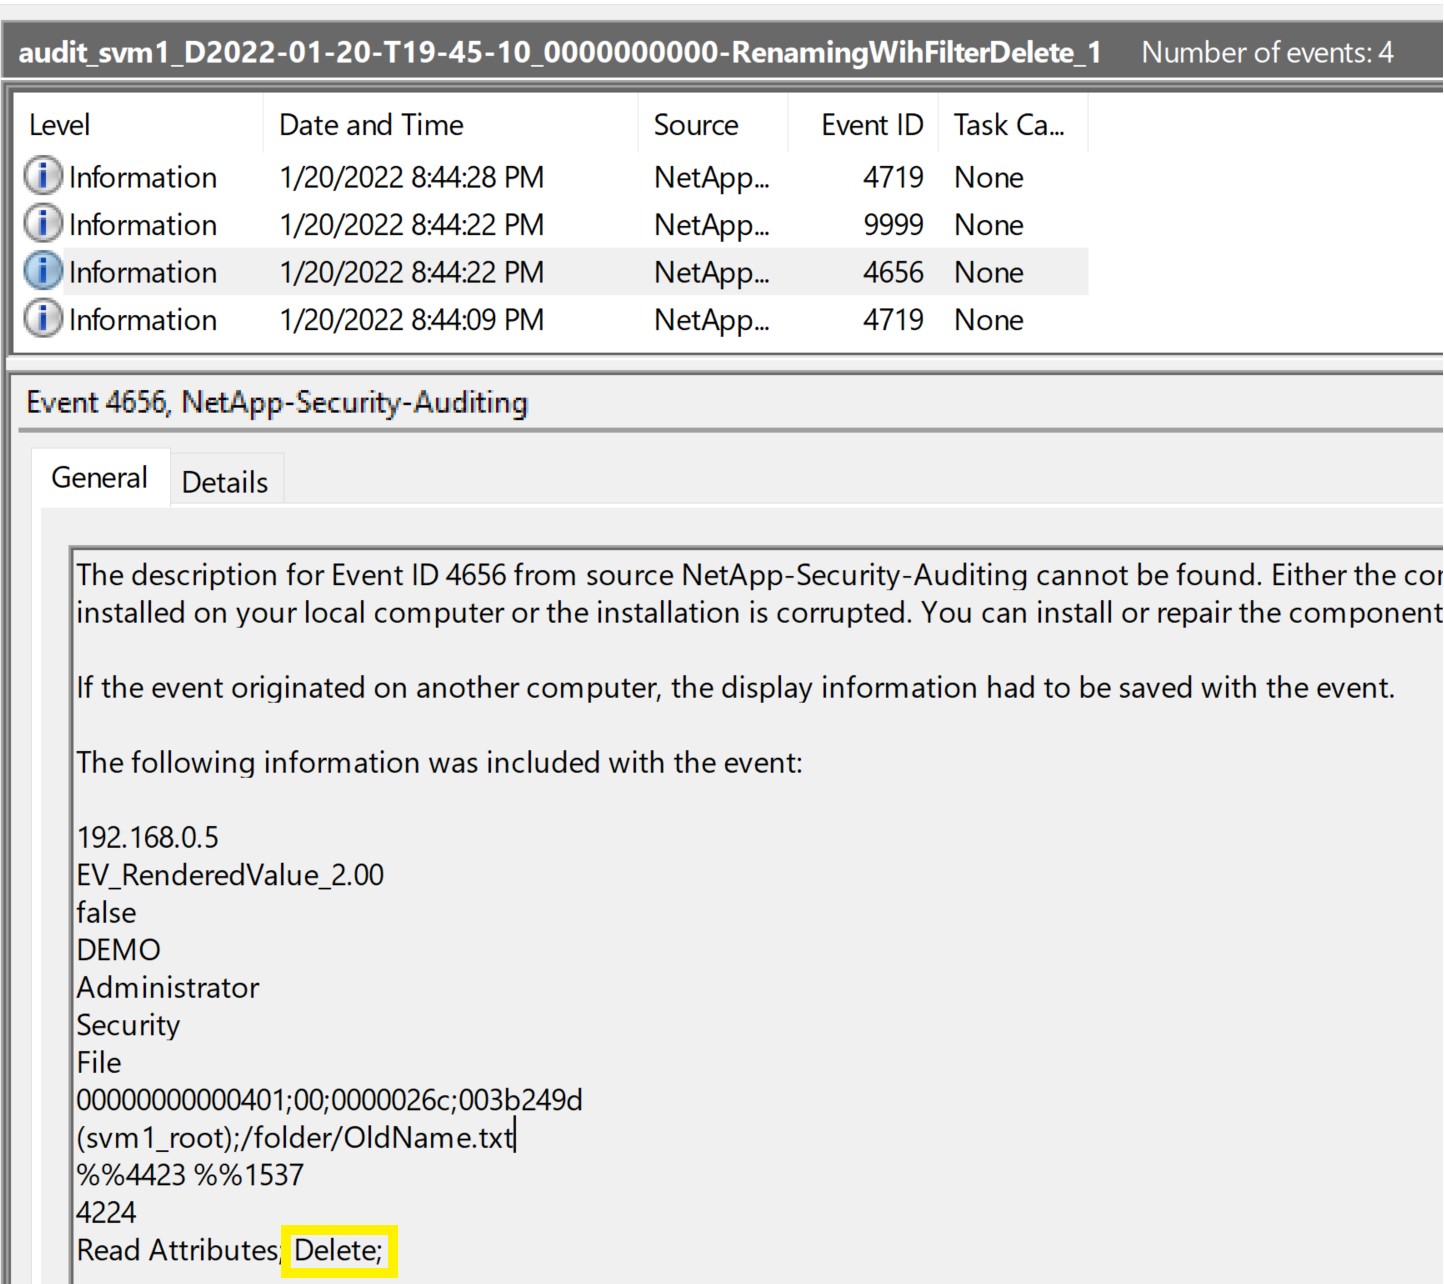Click the Source column header
This screenshot has height=1284, width=1444.
coord(696,125)
